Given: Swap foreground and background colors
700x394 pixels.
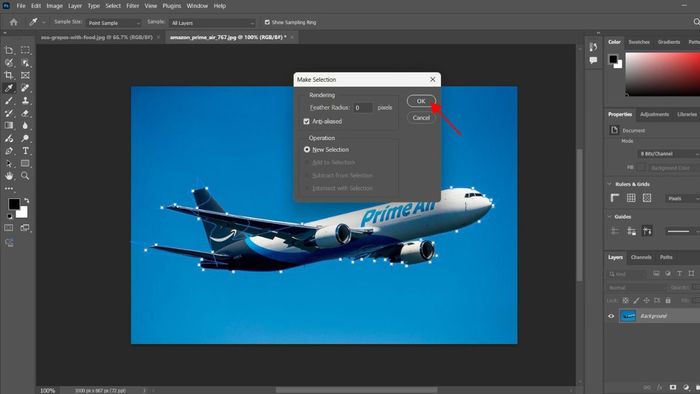Looking at the screenshot, I should pos(26,201).
